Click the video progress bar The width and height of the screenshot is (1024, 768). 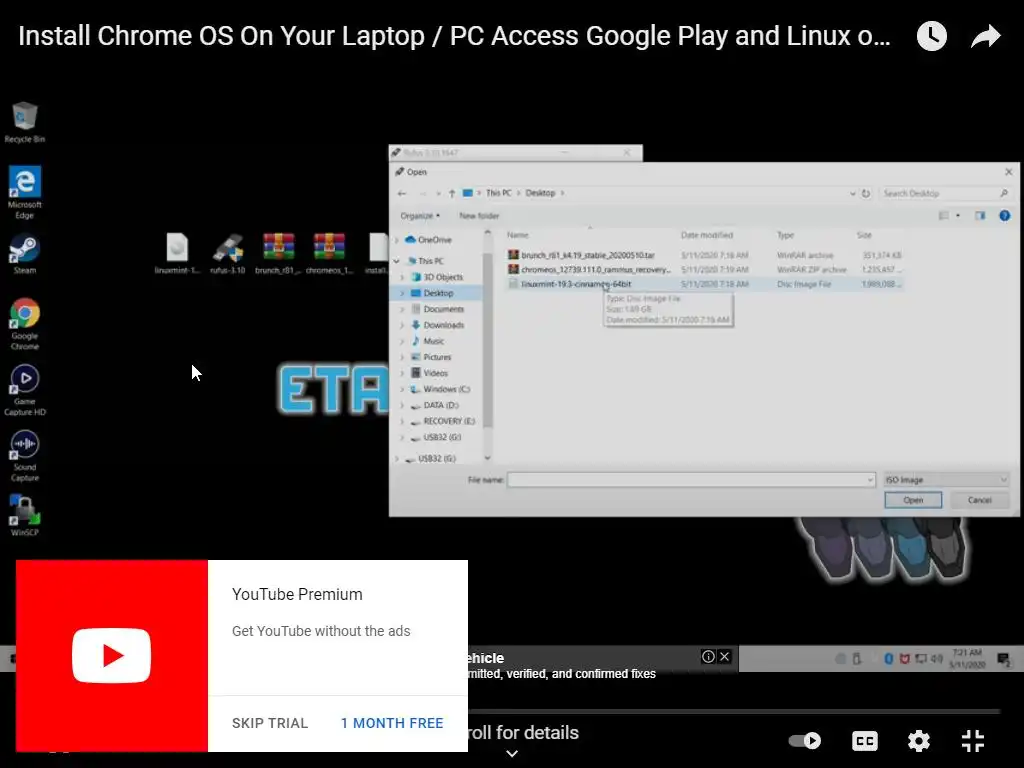coord(734,711)
